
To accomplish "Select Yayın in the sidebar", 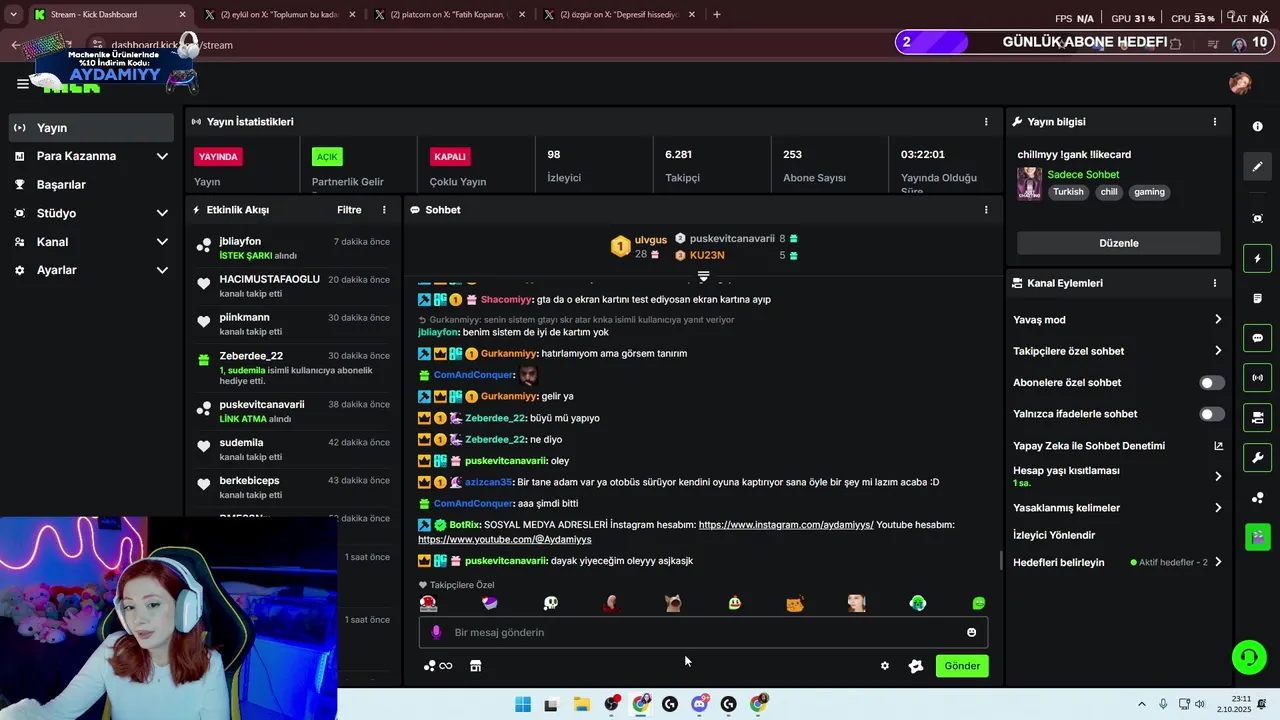I will (92, 128).
